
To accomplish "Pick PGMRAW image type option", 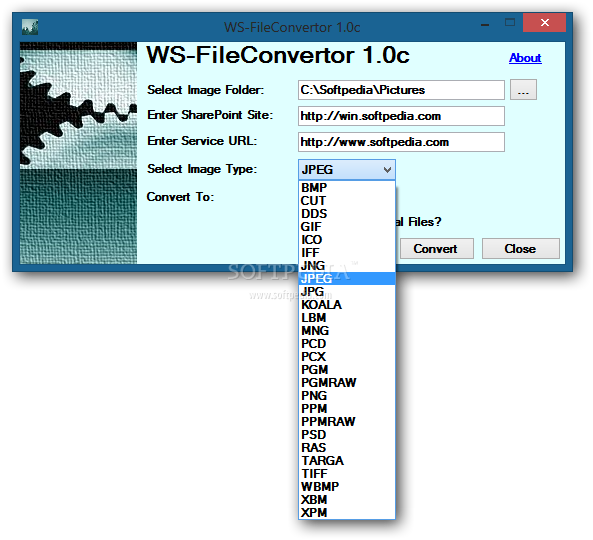I will (x=347, y=383).
